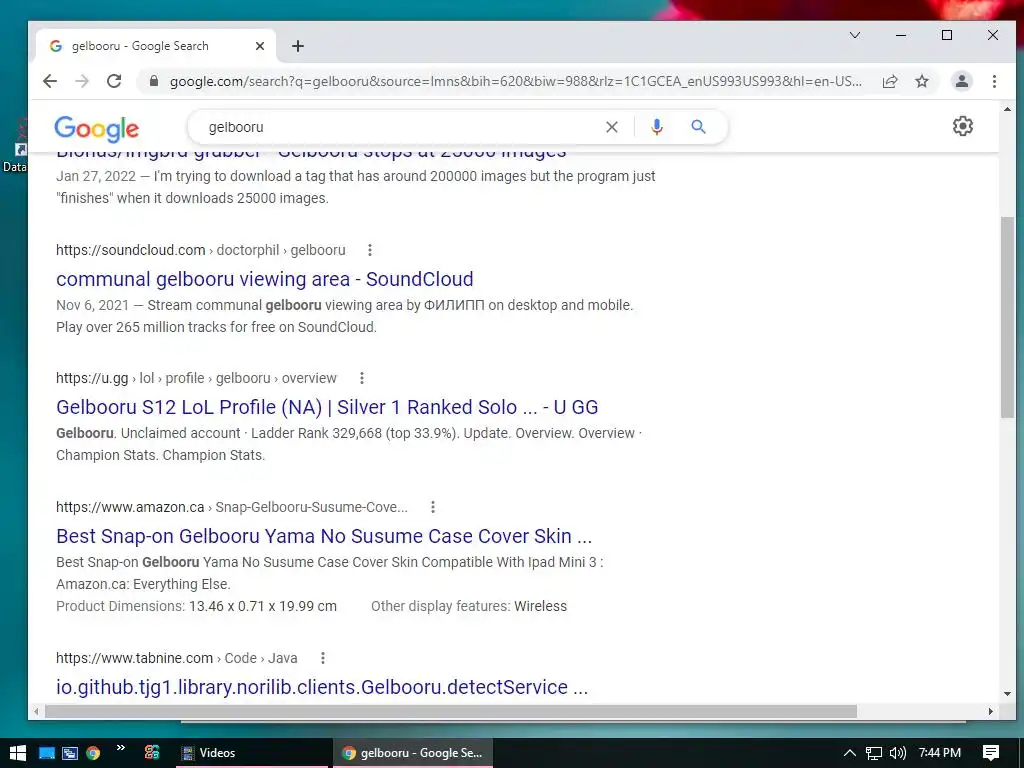Open network status tray icon

tap(873, 753)
